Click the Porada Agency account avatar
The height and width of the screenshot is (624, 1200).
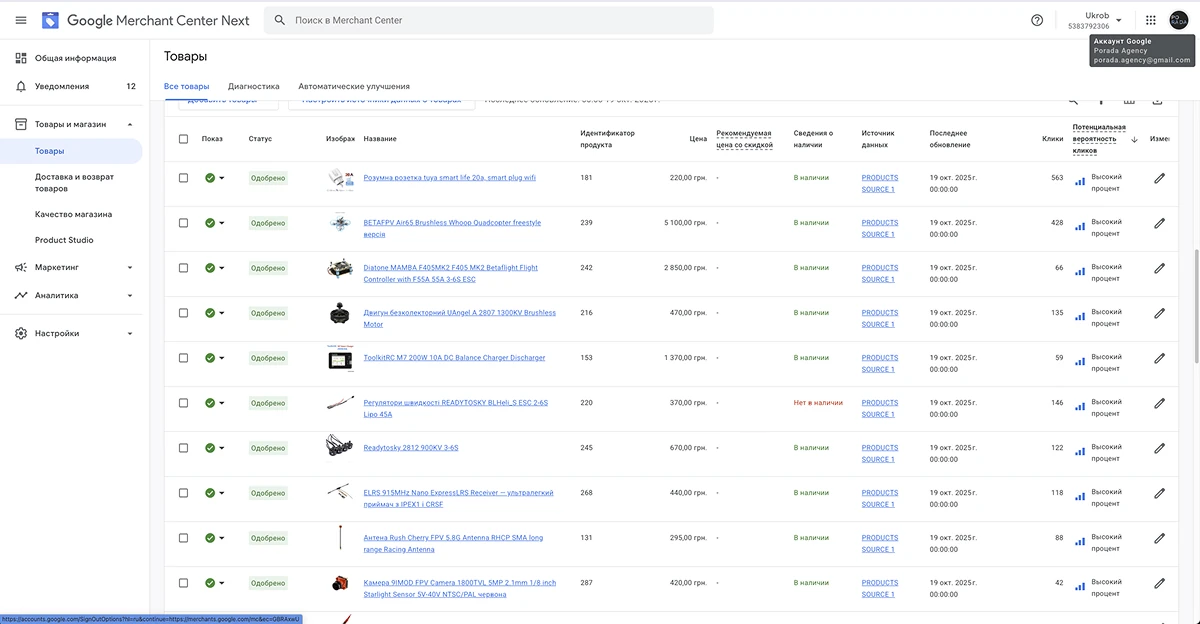[x=1179, y=20]
